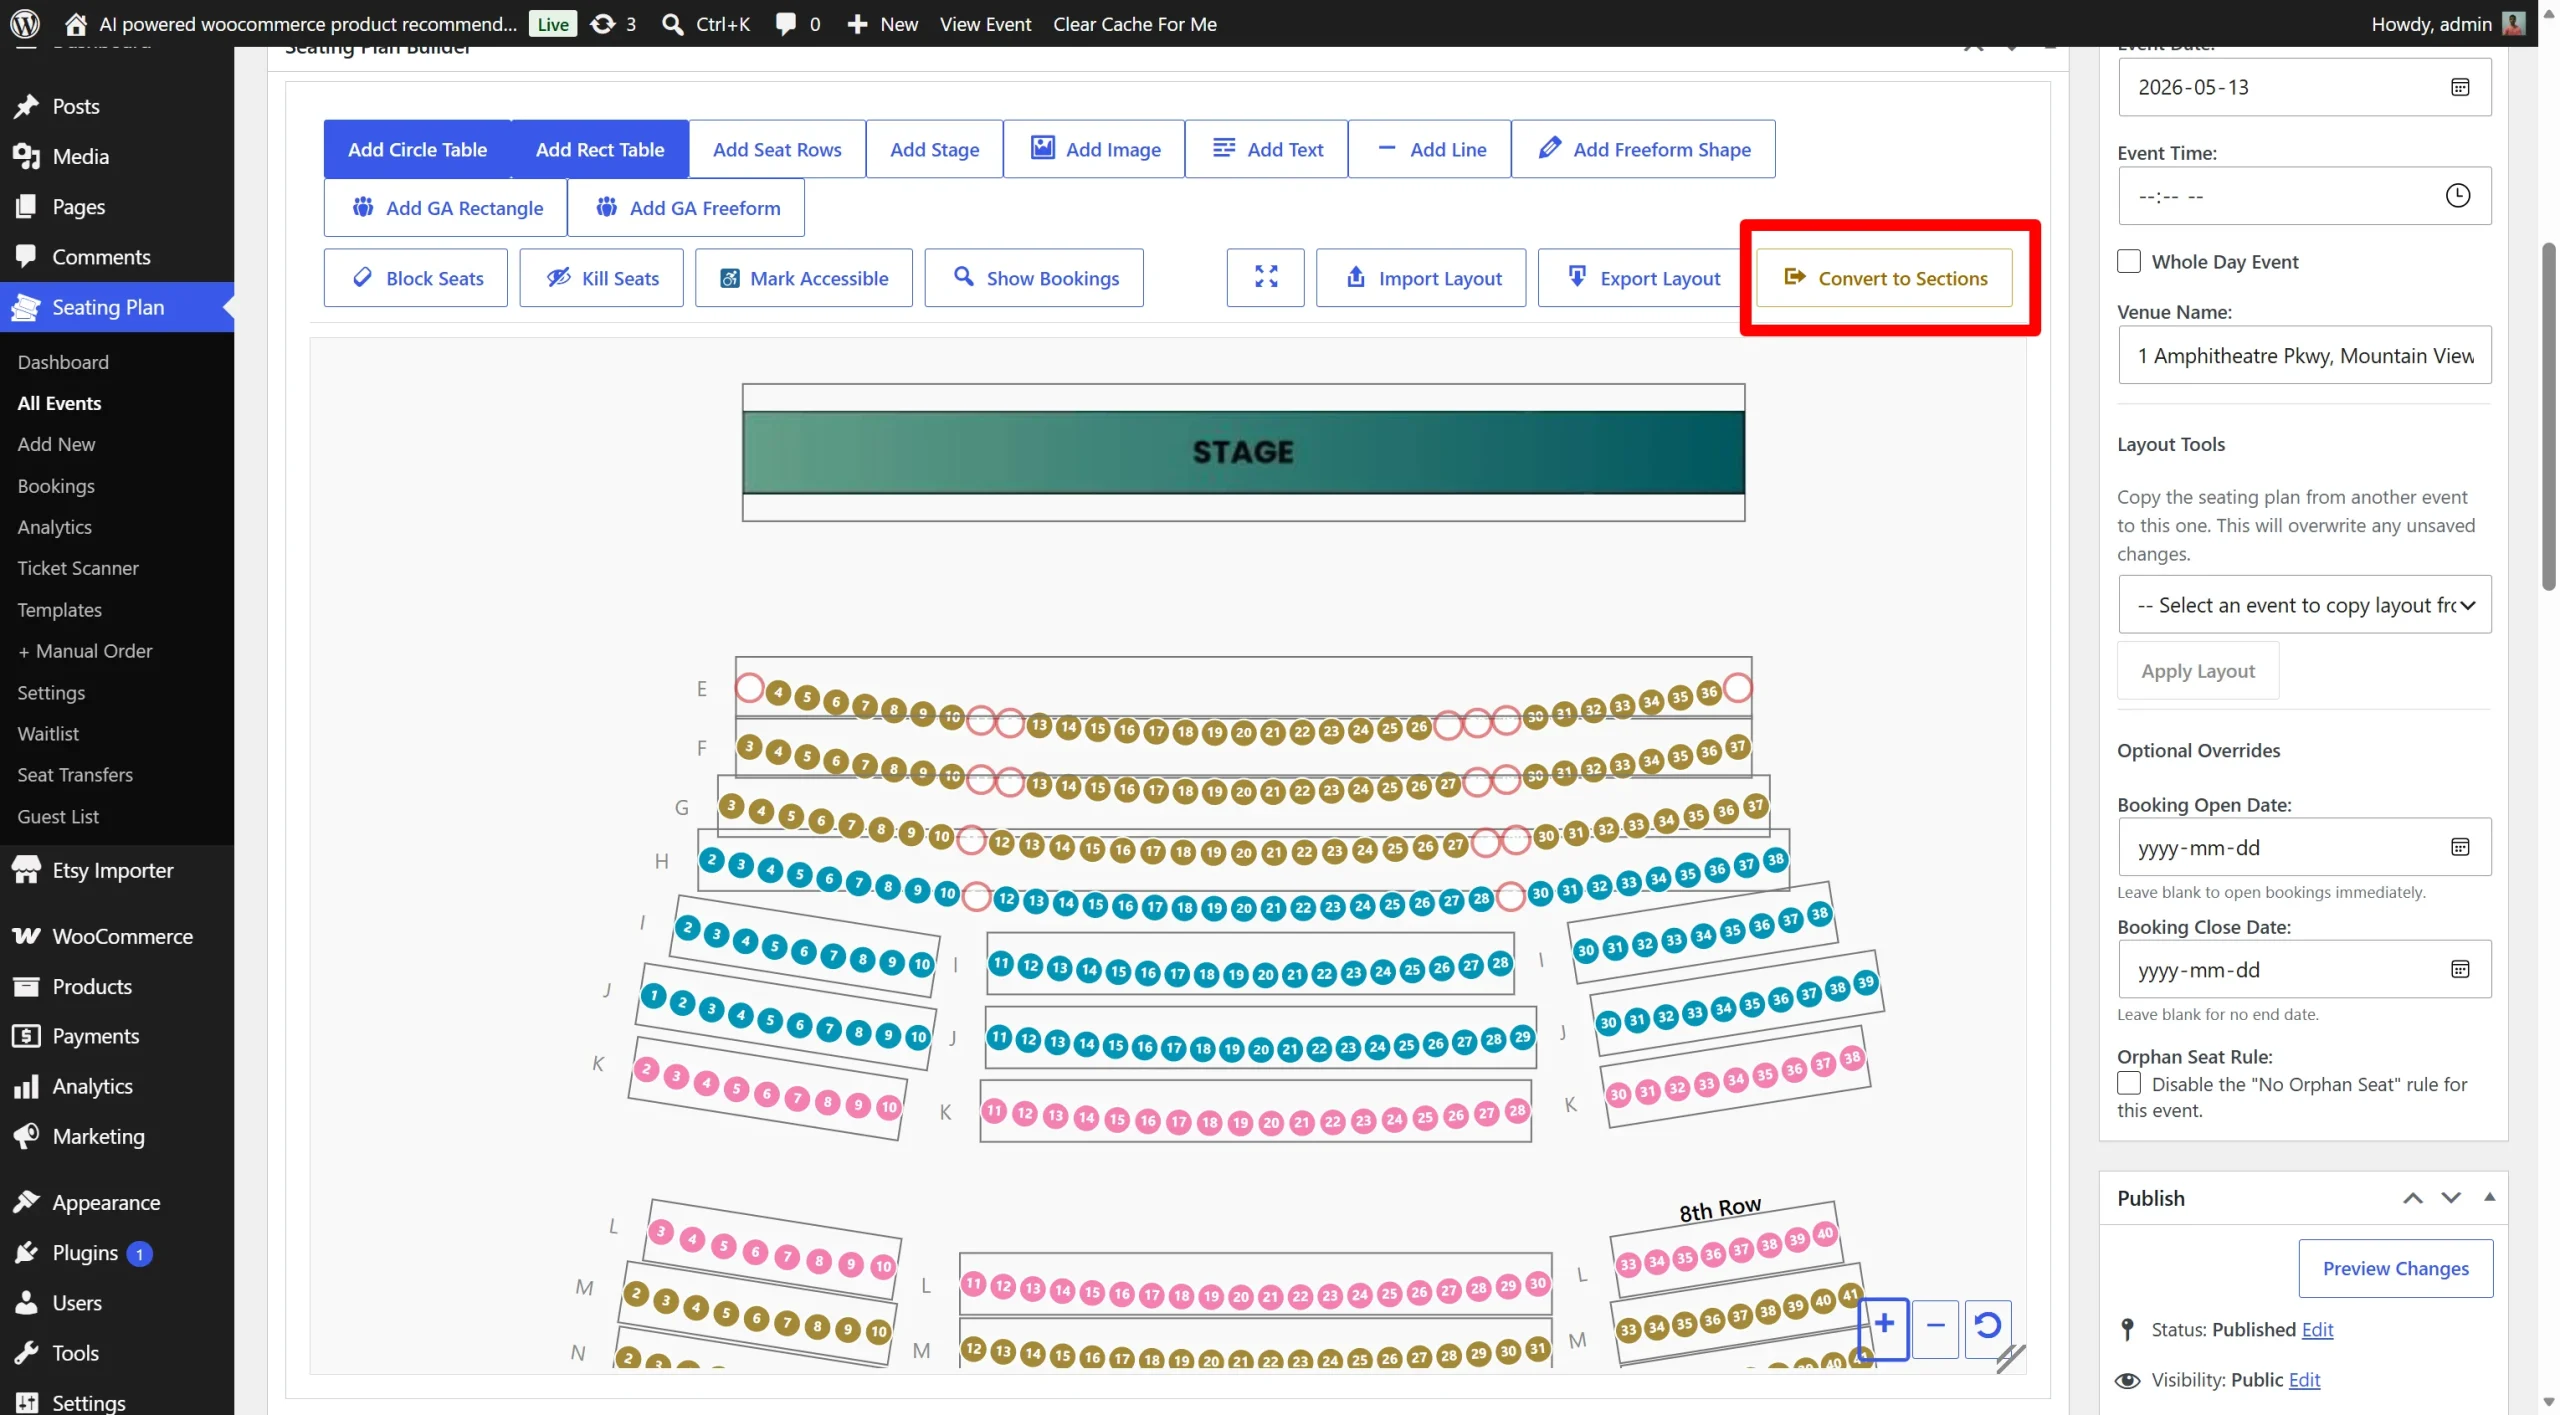Edit the Published status link
Screen dimensions: 2560x1415
(x=2317, y=1329)
